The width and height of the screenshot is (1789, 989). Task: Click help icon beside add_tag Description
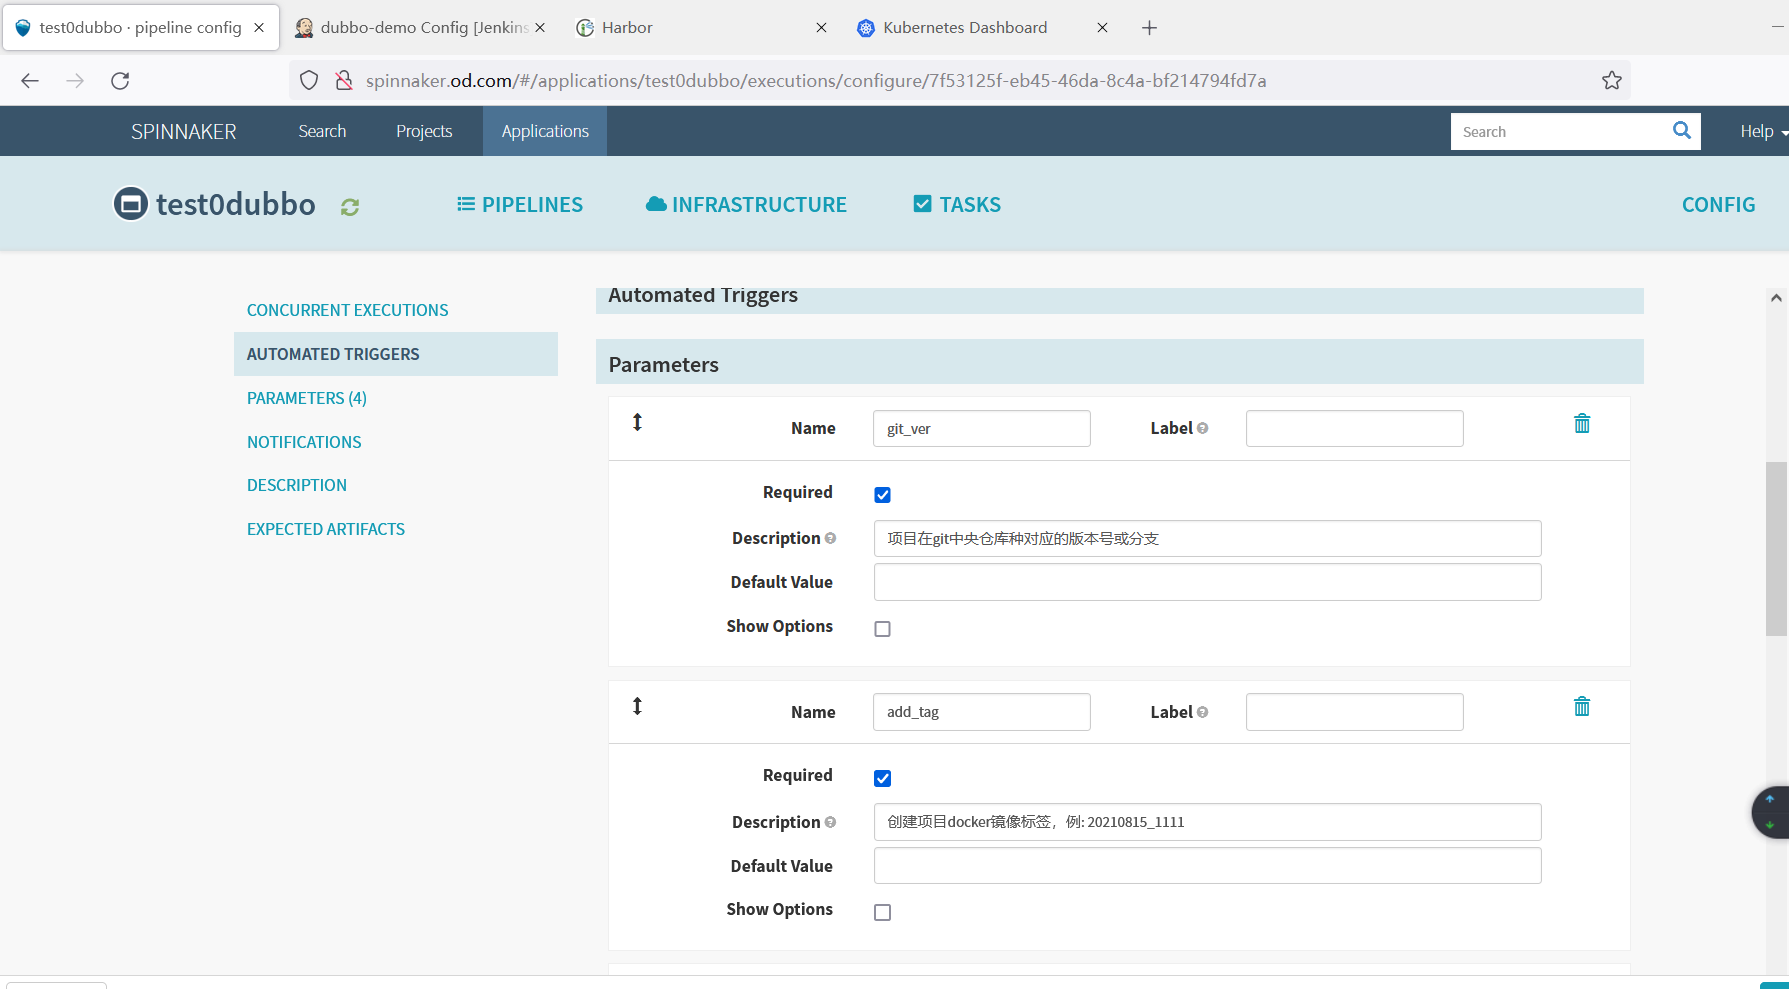click(x=830, y=822)
